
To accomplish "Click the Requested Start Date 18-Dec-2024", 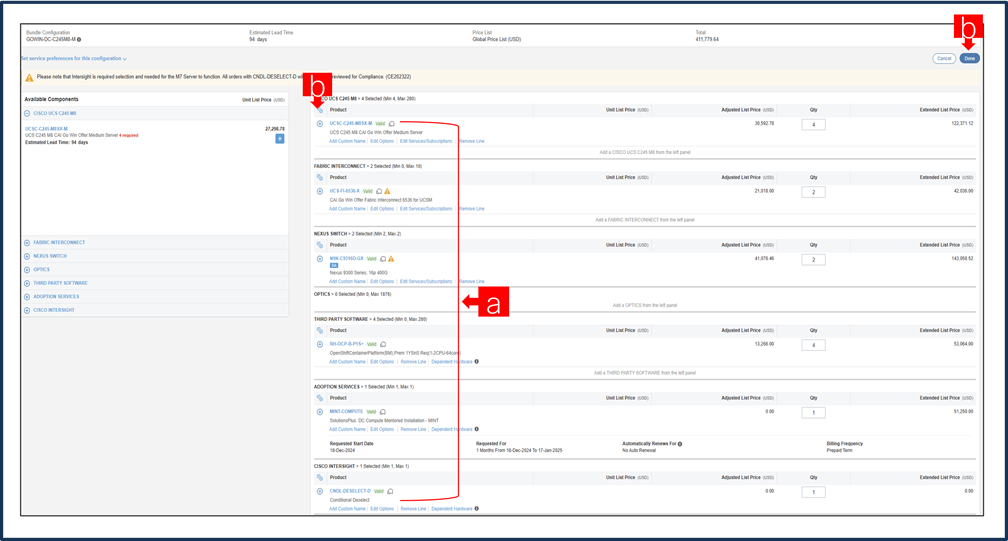I will (342, 450).
